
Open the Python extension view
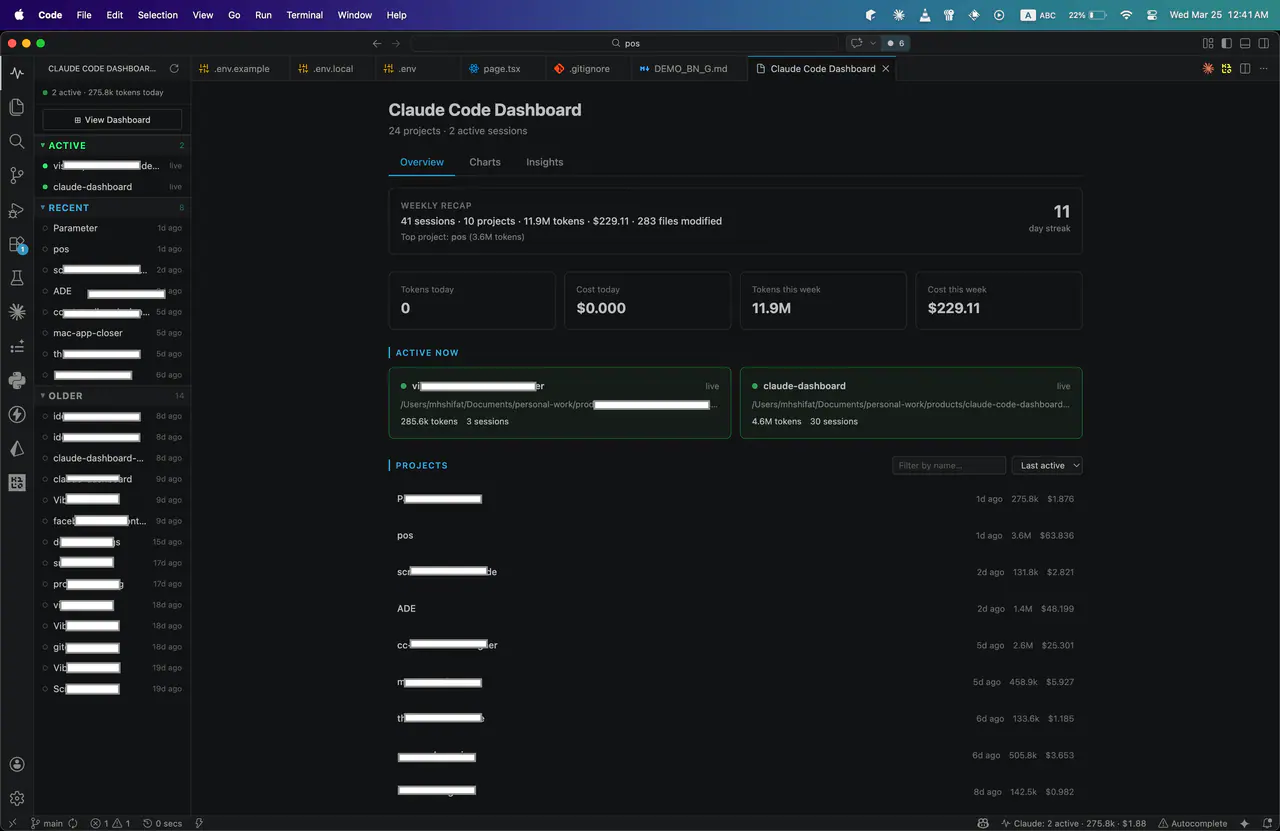pos(16,380)
